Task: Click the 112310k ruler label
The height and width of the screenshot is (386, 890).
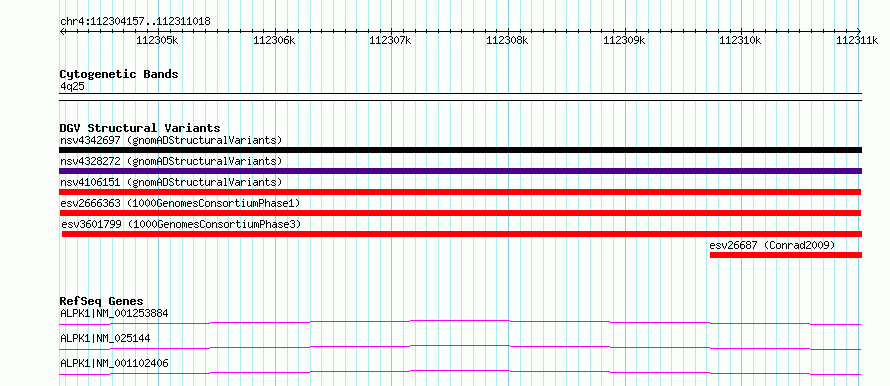Action: [740, 40]
